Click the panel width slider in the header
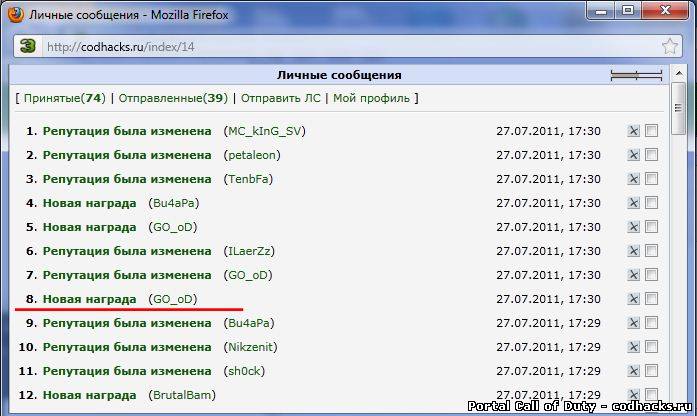Screen dimensions: 697x416 pyautogui.click(x=636, y=75)
